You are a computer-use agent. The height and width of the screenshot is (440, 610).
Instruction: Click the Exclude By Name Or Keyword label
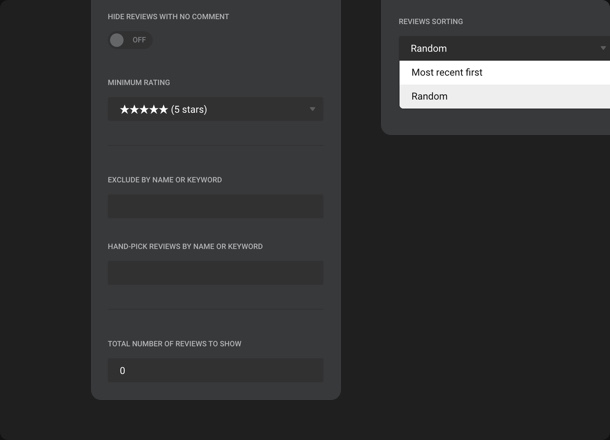click(x=165, y=180)
